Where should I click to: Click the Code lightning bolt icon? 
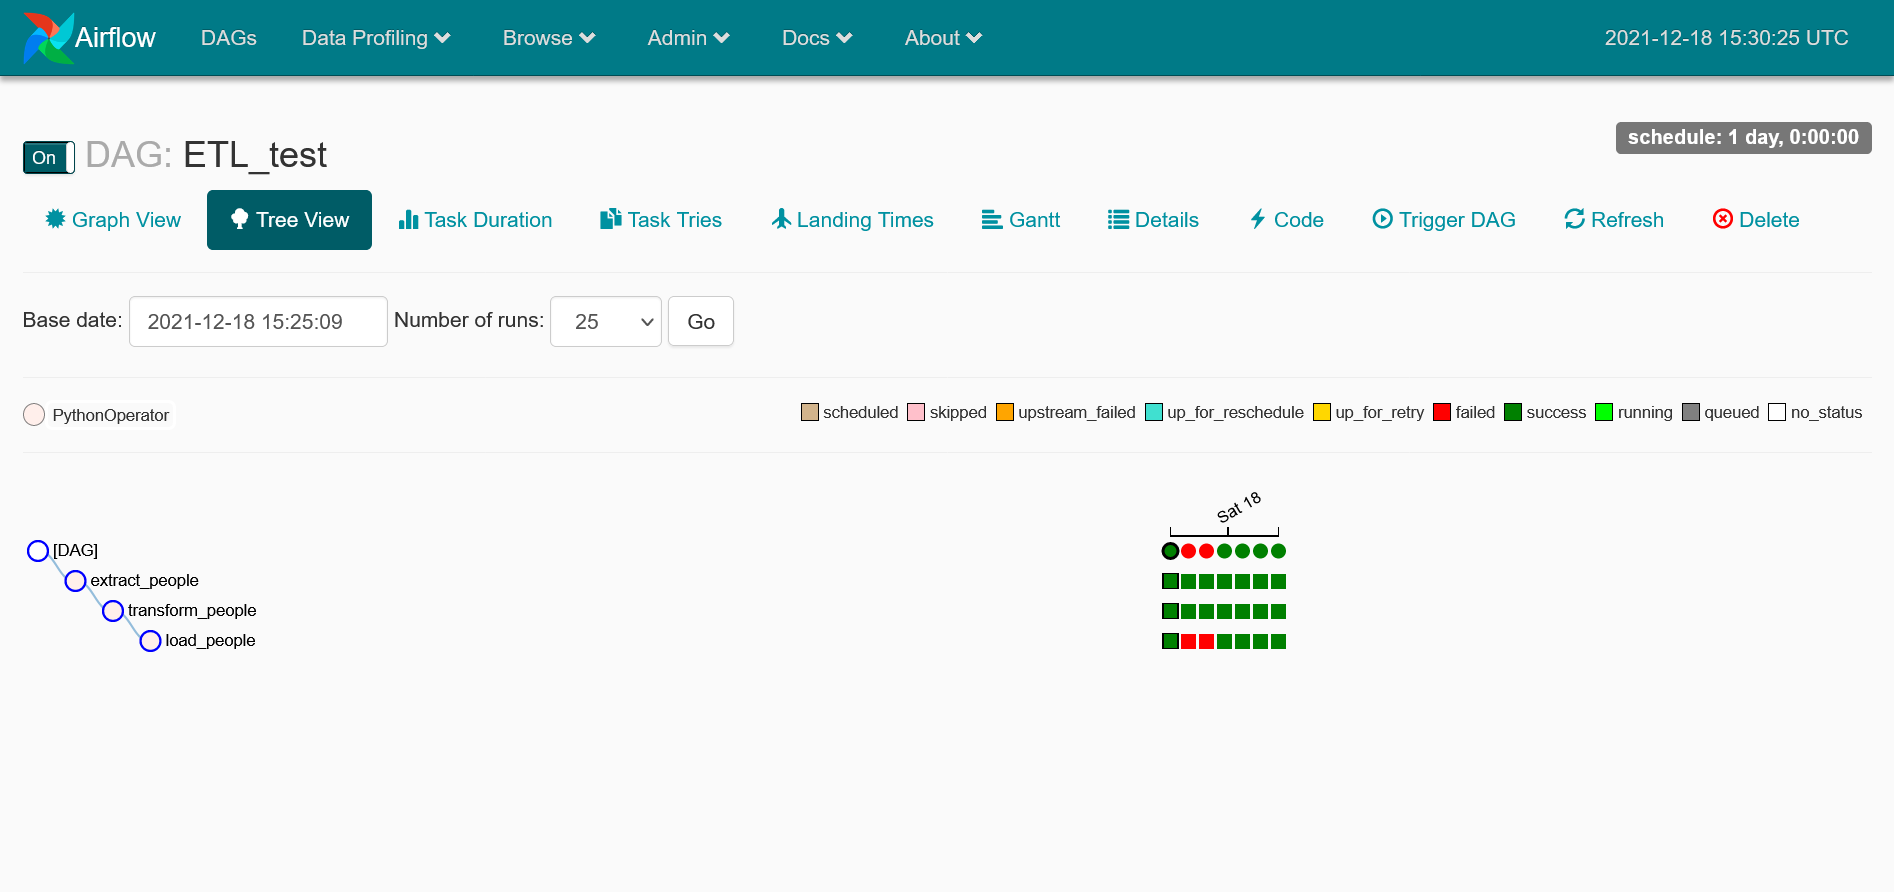1258,219
